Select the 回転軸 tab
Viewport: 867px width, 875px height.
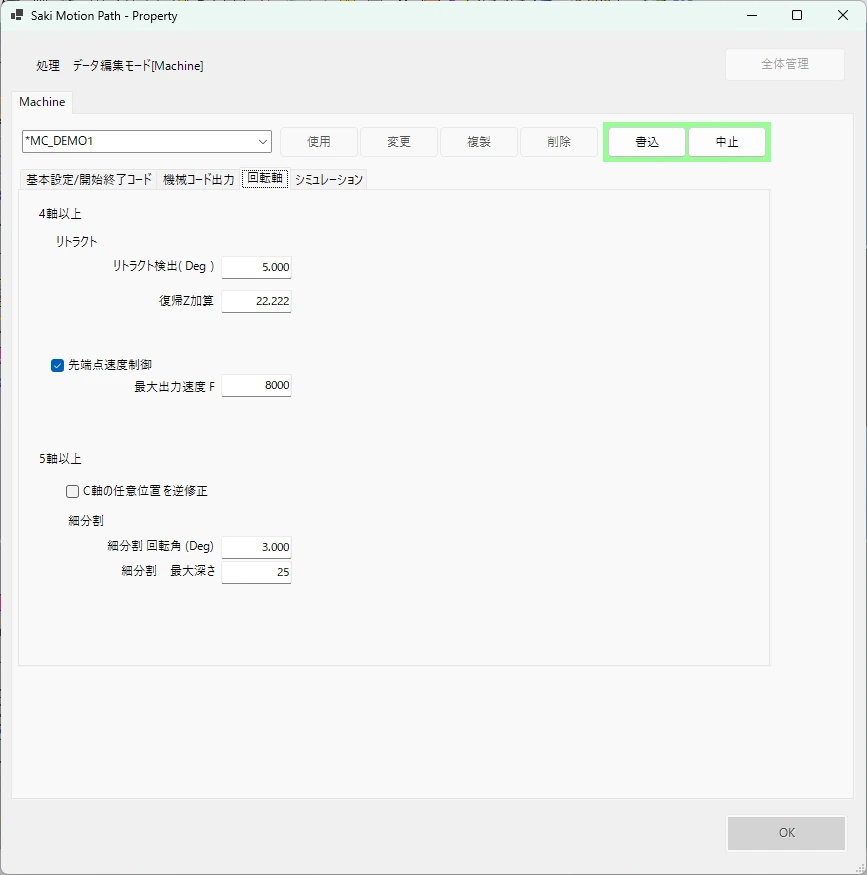[265, 178]
